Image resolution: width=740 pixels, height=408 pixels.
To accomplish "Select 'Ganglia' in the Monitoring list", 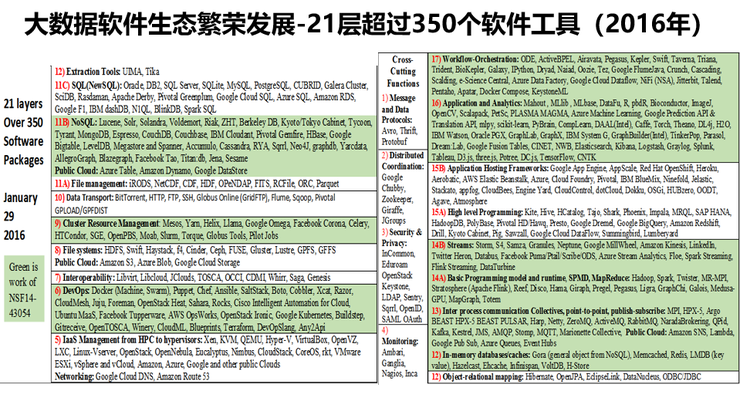I will click(394, 363).
